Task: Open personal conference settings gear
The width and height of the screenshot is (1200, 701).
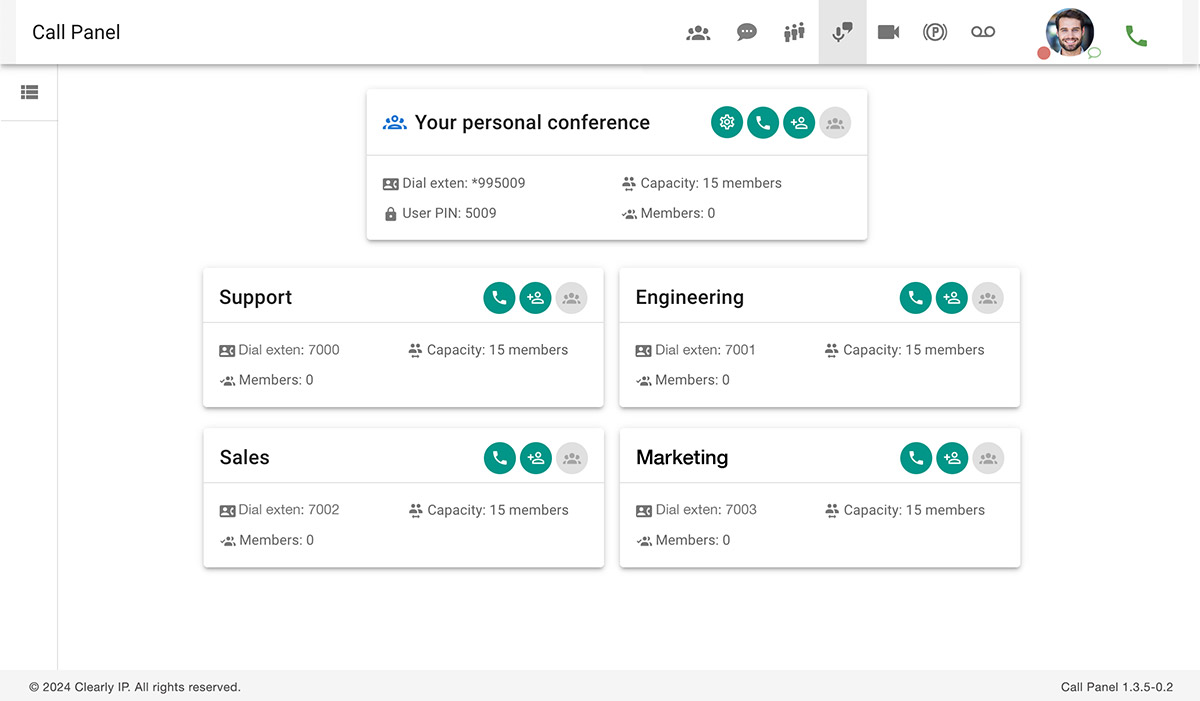Action: click(727, 123)
